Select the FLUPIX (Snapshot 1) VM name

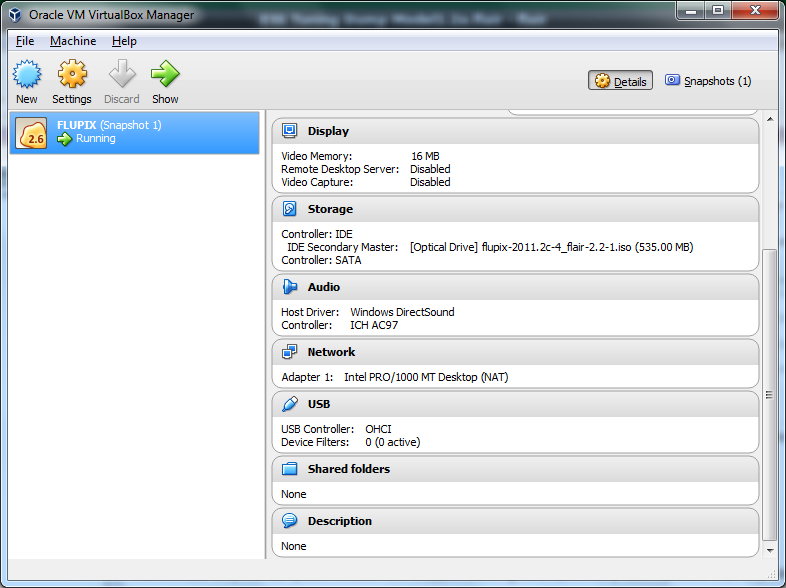109,125
